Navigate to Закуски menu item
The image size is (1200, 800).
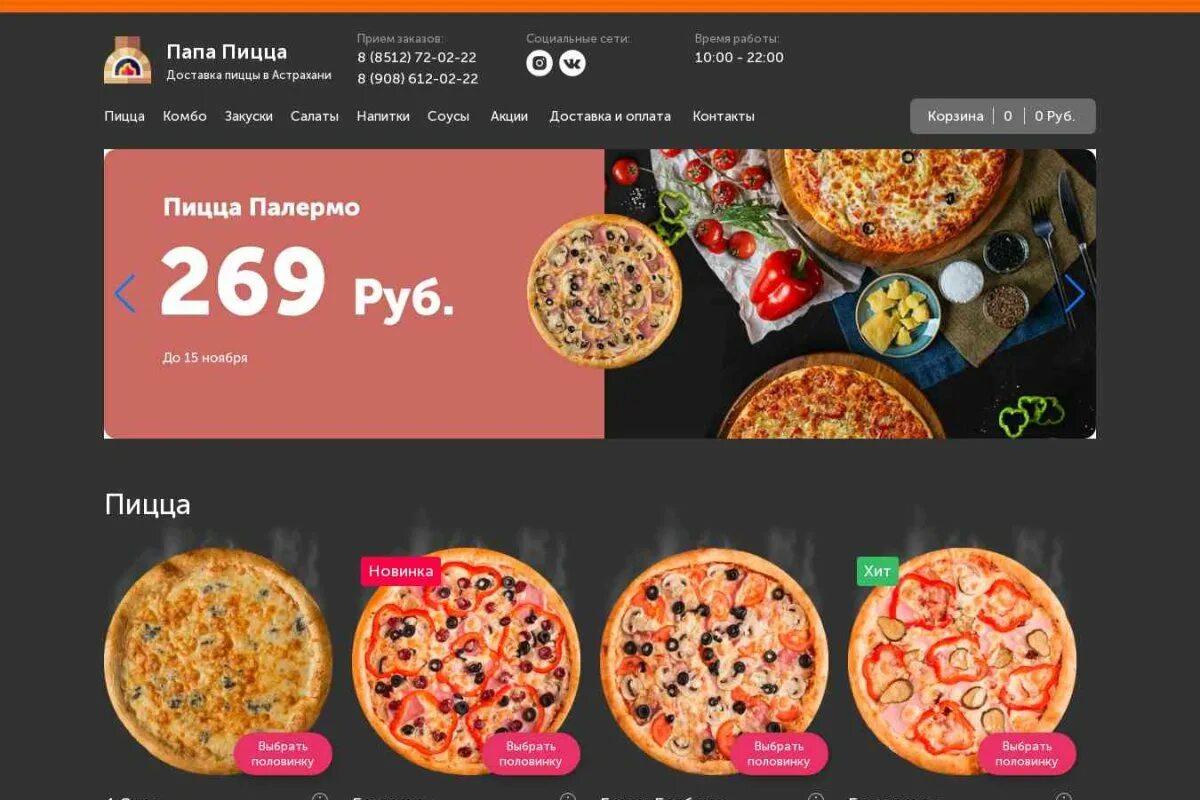[x=249, y=116]
